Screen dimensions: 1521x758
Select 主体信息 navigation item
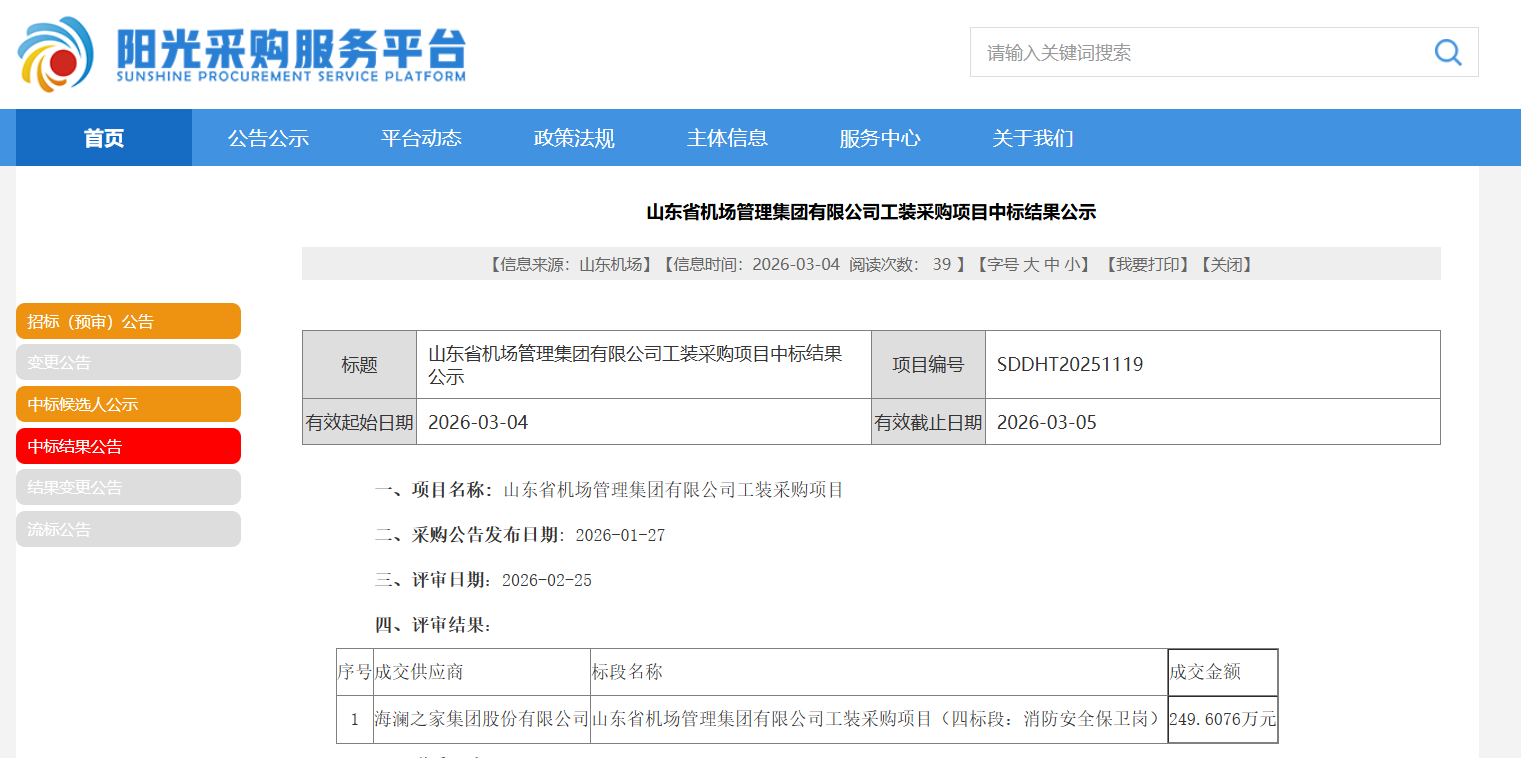pos(727,138)
